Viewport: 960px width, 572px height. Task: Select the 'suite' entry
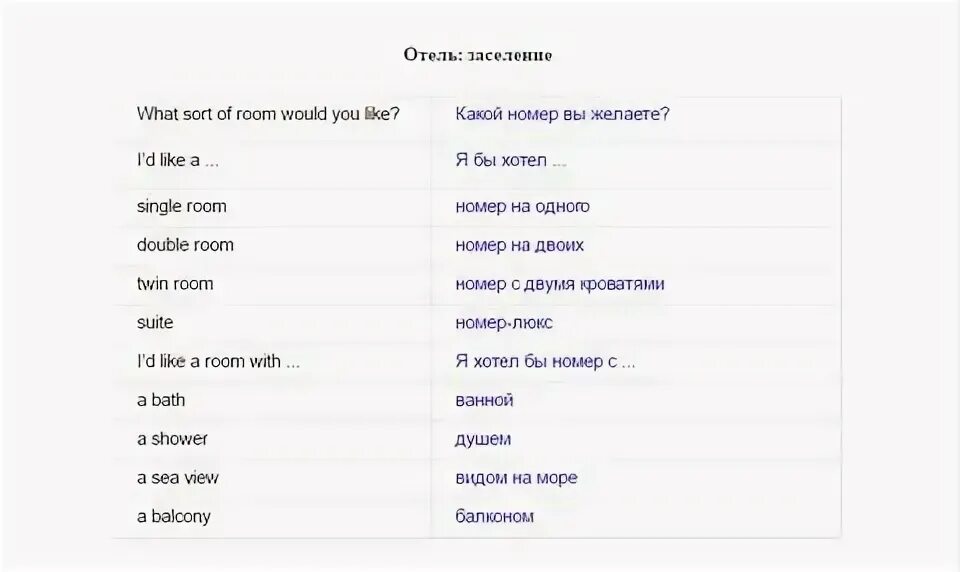(155, 322)
